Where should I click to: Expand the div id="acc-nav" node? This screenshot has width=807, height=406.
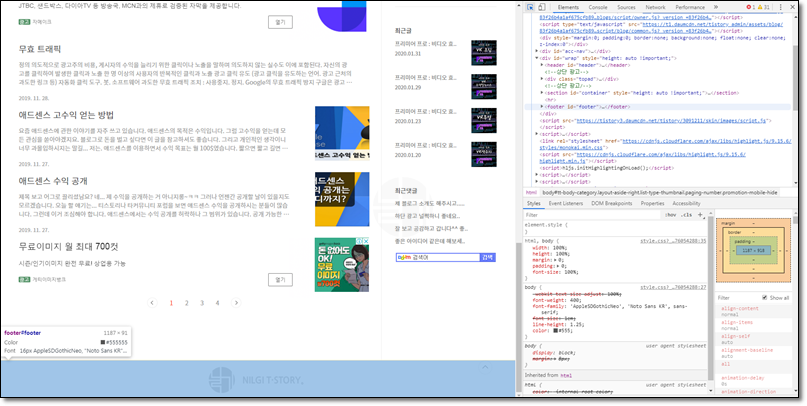[537, 51]
